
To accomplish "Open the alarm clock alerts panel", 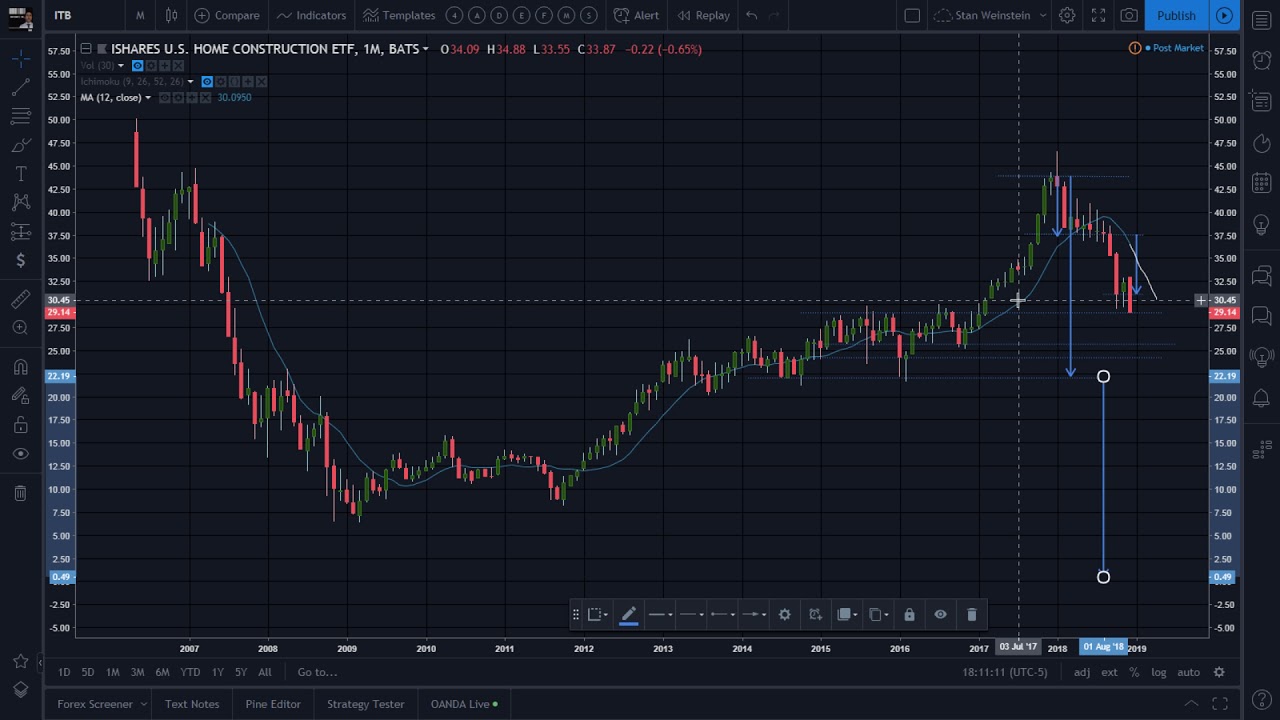I will (x=1262, y=60).
